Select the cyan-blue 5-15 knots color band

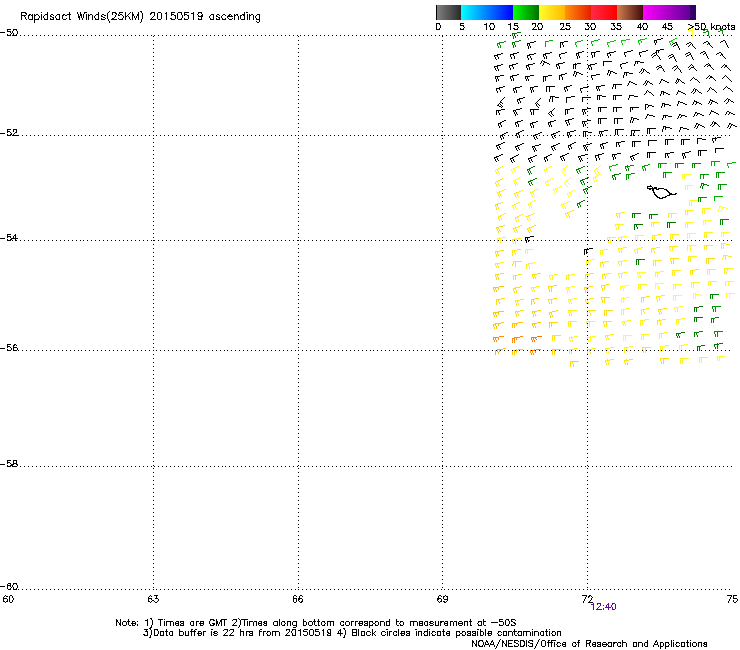pos(487,12)
